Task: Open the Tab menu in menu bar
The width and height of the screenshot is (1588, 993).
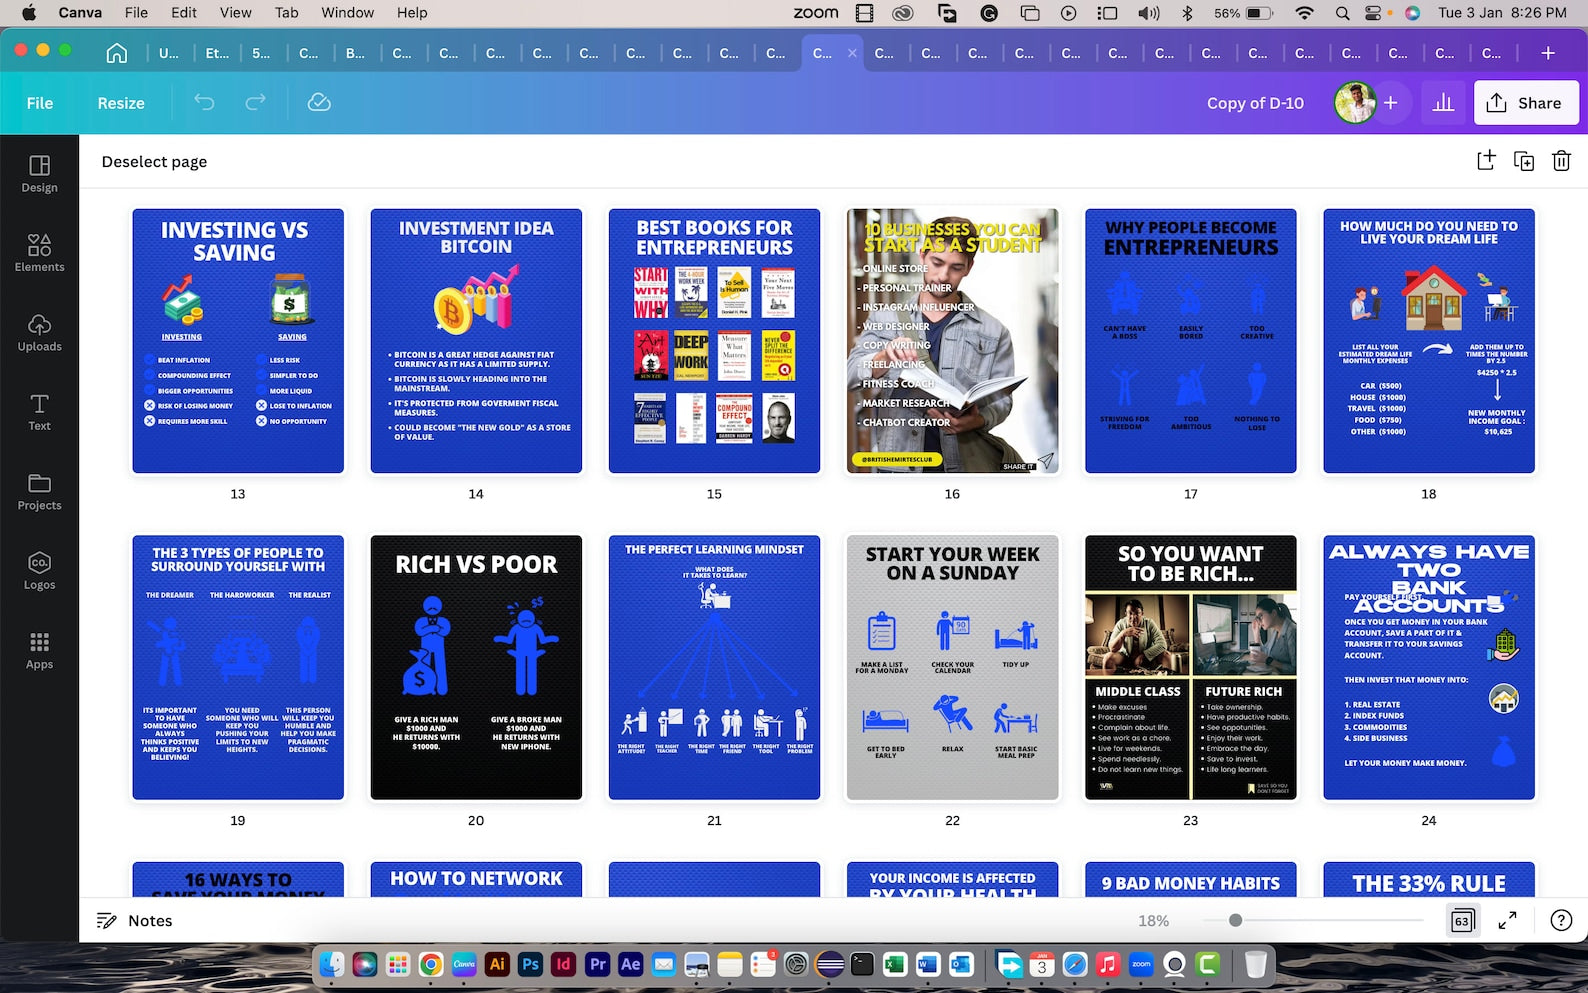Action: coord(287,13)
